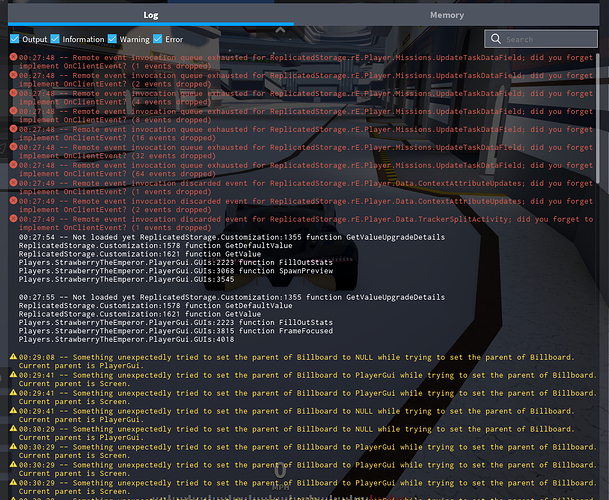Switch to the Memory tab
Viewport: 609px width, 500px height.
447,15
